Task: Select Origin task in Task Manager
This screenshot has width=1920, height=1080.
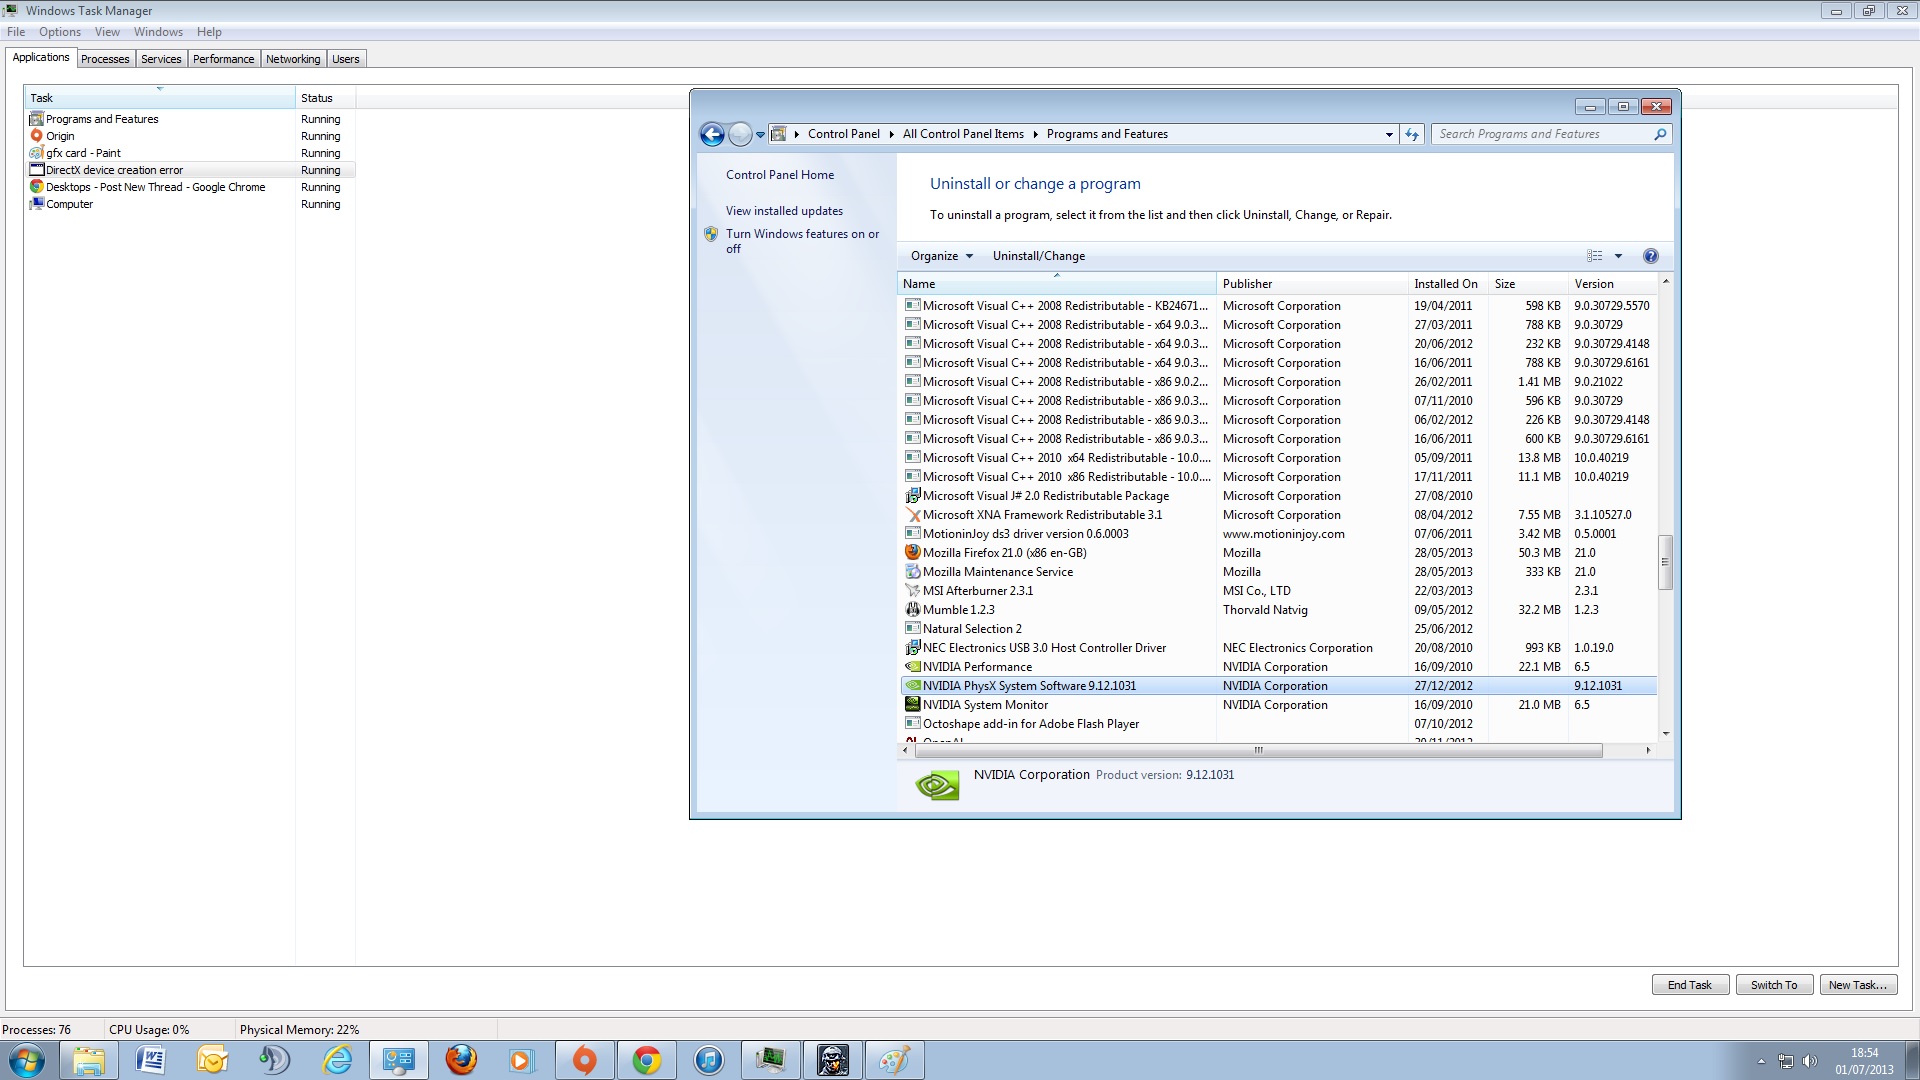Action: (x=190, y=136)
